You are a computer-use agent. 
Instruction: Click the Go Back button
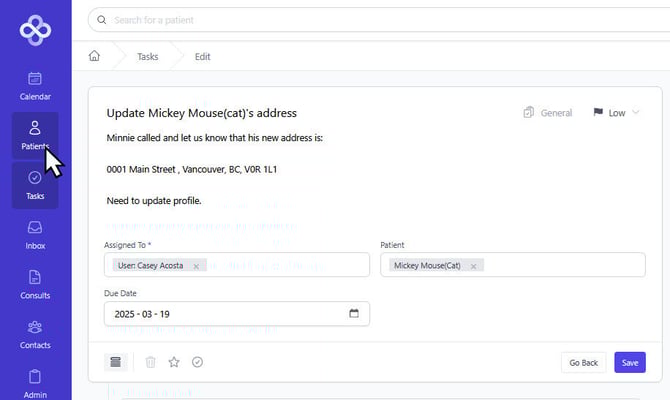584,362
